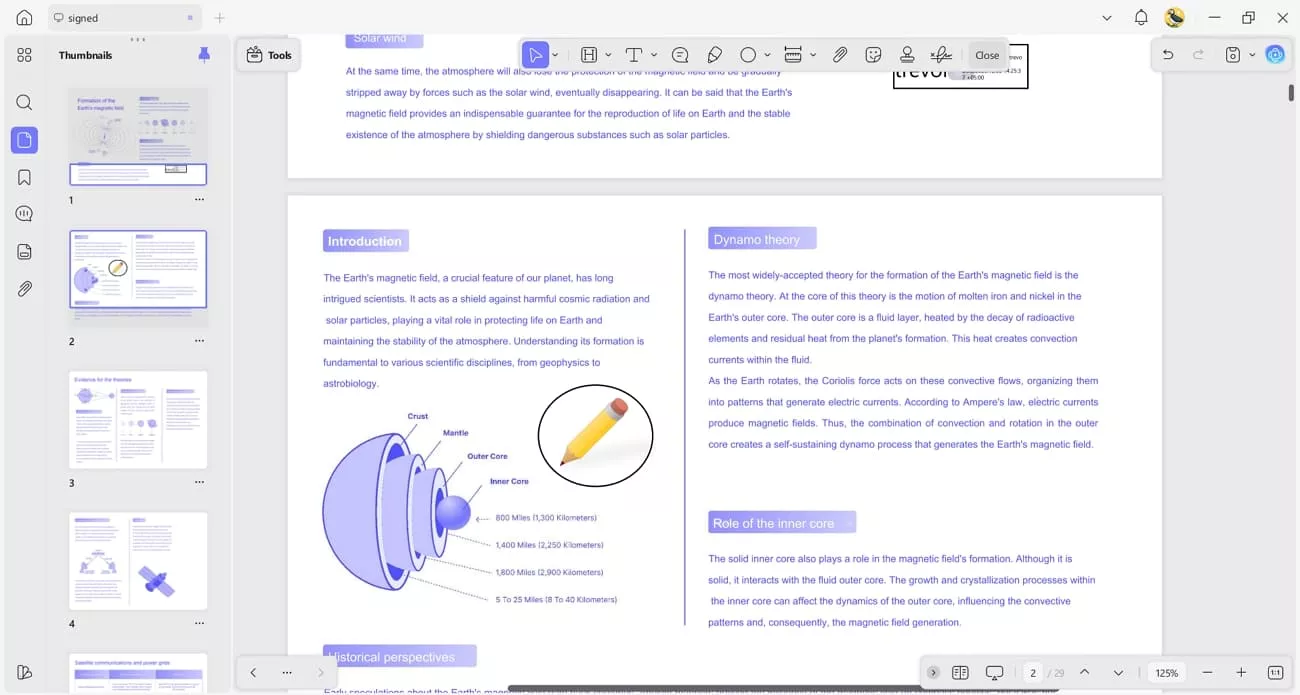Close the annotation toolbar
The height and width of the screenshot is (695, 1300).
tap(987, 54)
